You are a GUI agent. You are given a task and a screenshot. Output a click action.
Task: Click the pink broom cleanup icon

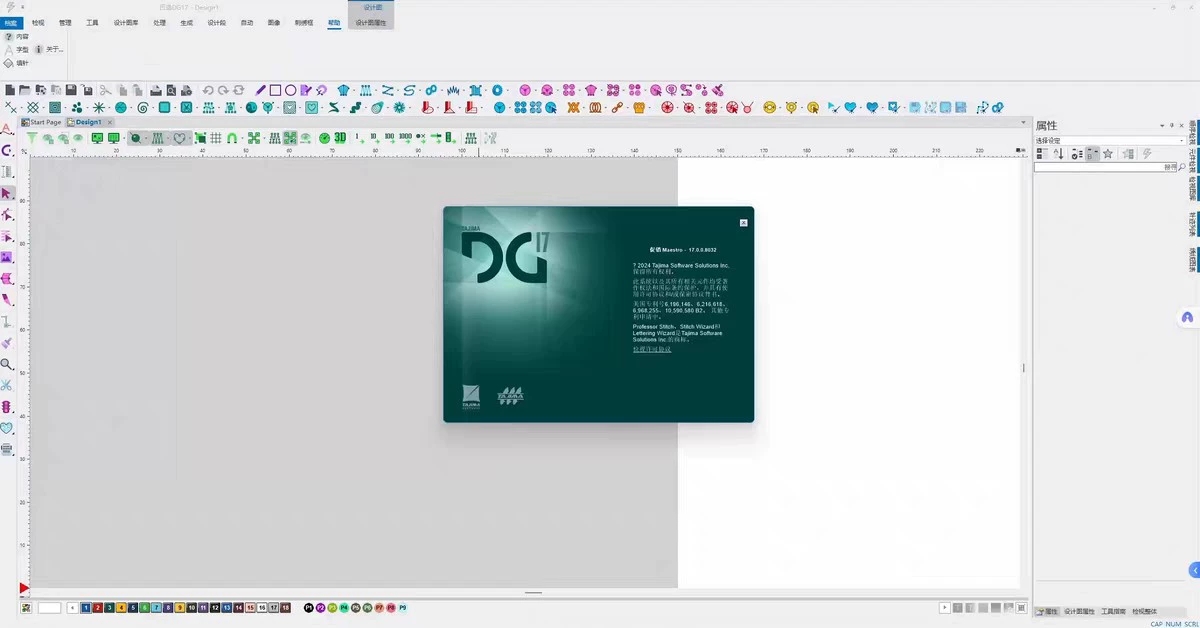[718, 90]
